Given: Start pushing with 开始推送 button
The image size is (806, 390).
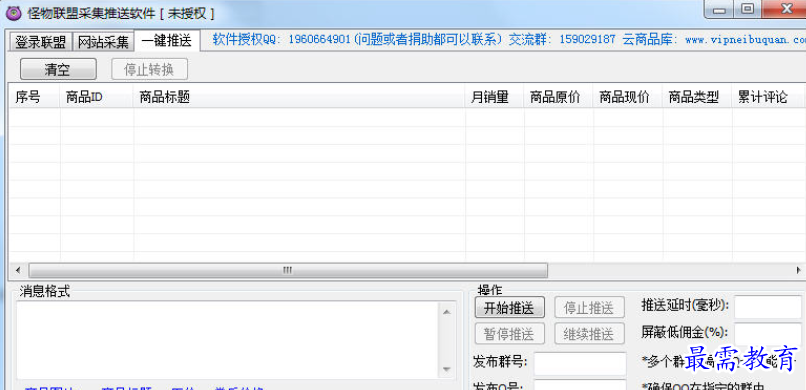Looking at the screenshot, I should [509, 308].
